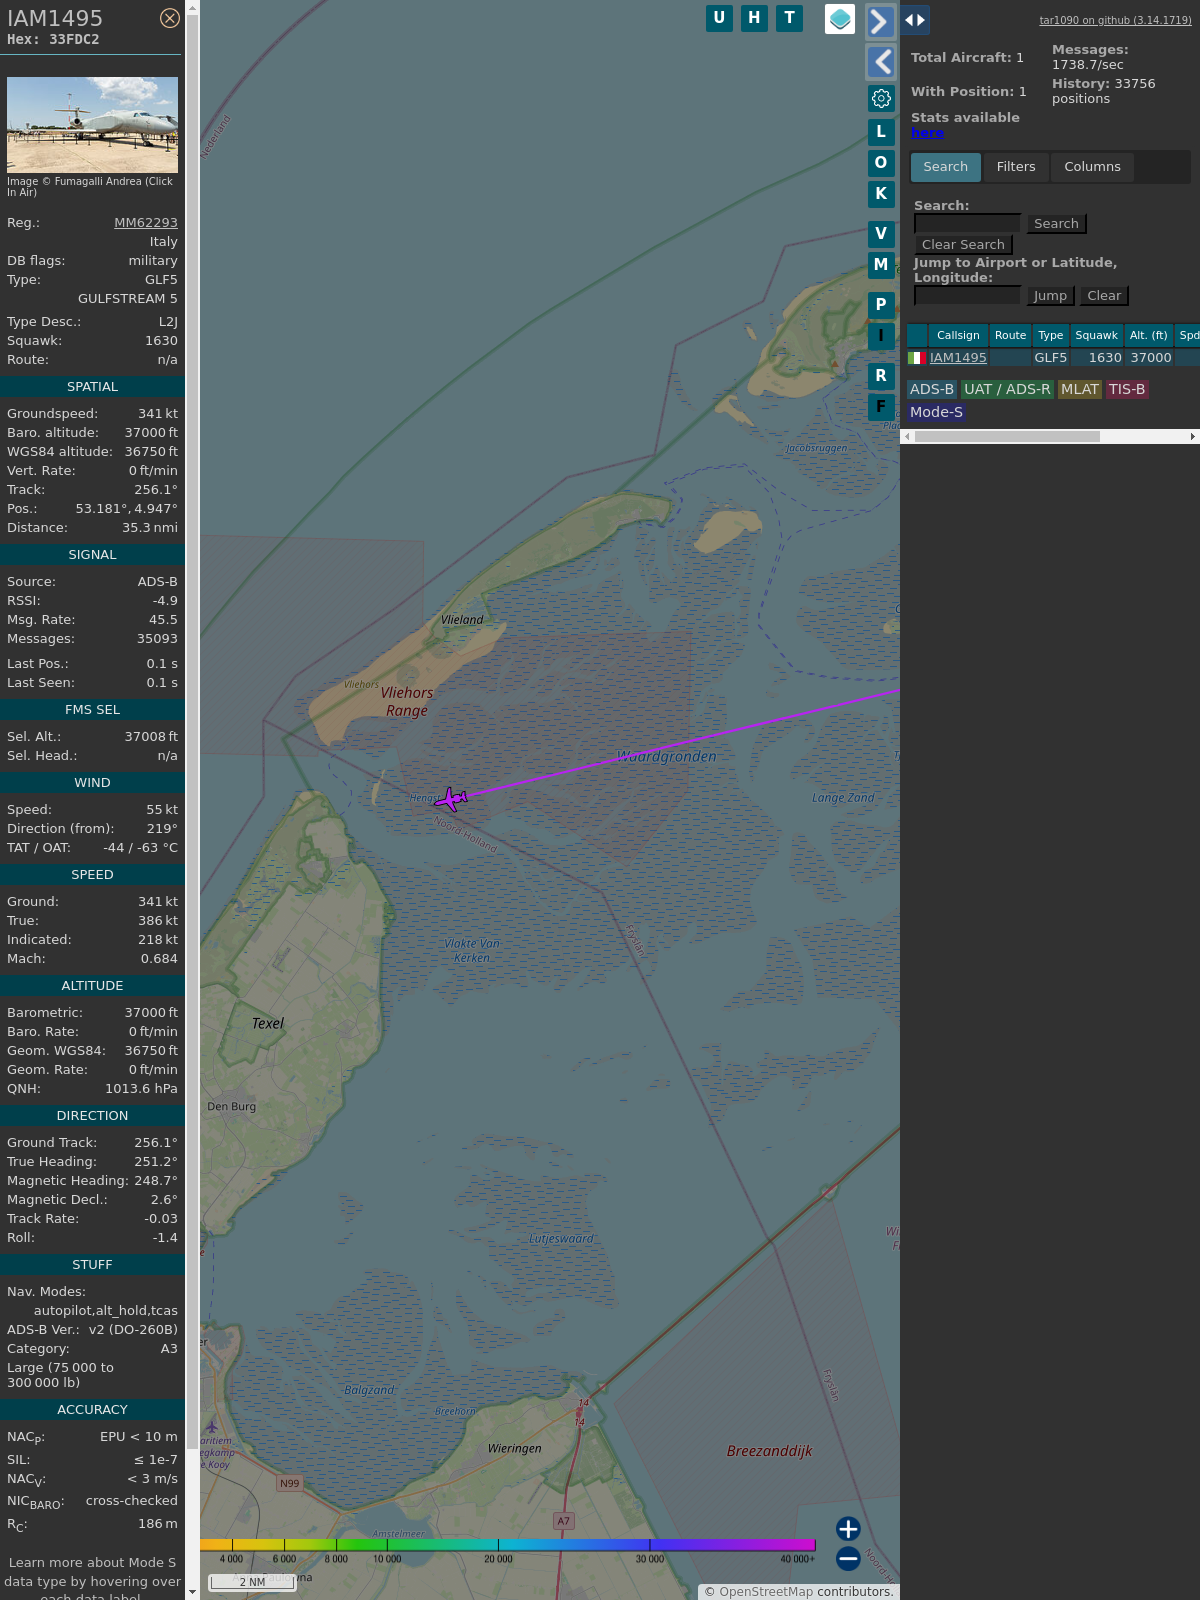1200x1600 pixels.
Task: Switch to the Search tab
Action: click(946, 167)
